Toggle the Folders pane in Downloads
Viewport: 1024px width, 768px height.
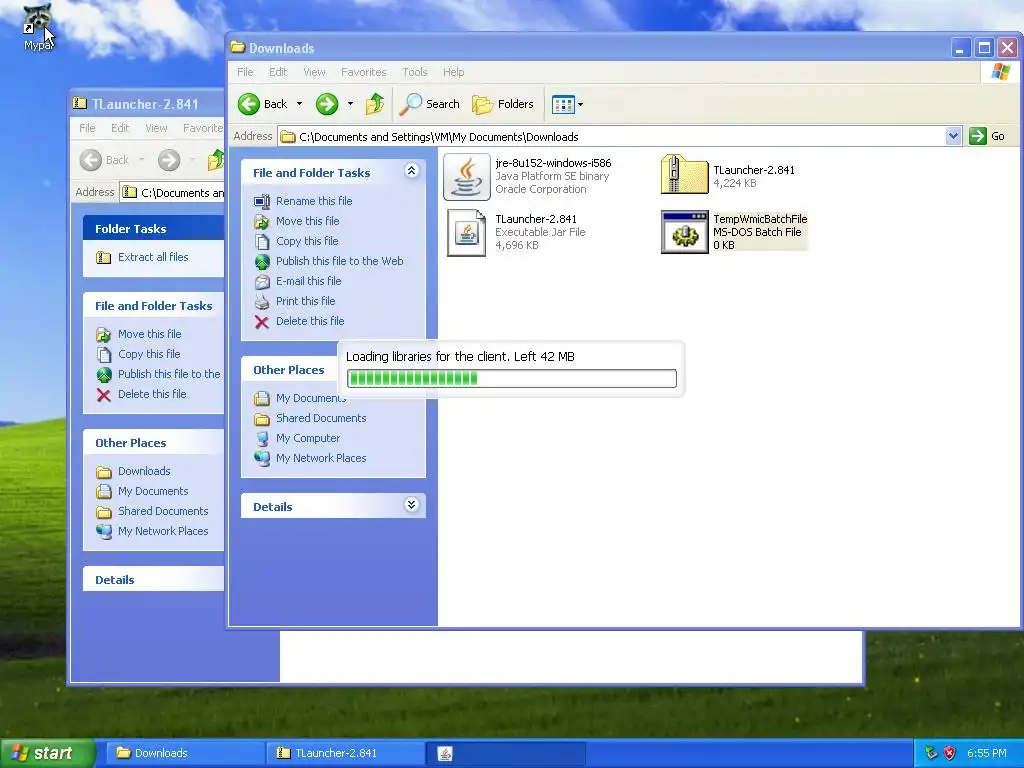[x=502, y=104]
